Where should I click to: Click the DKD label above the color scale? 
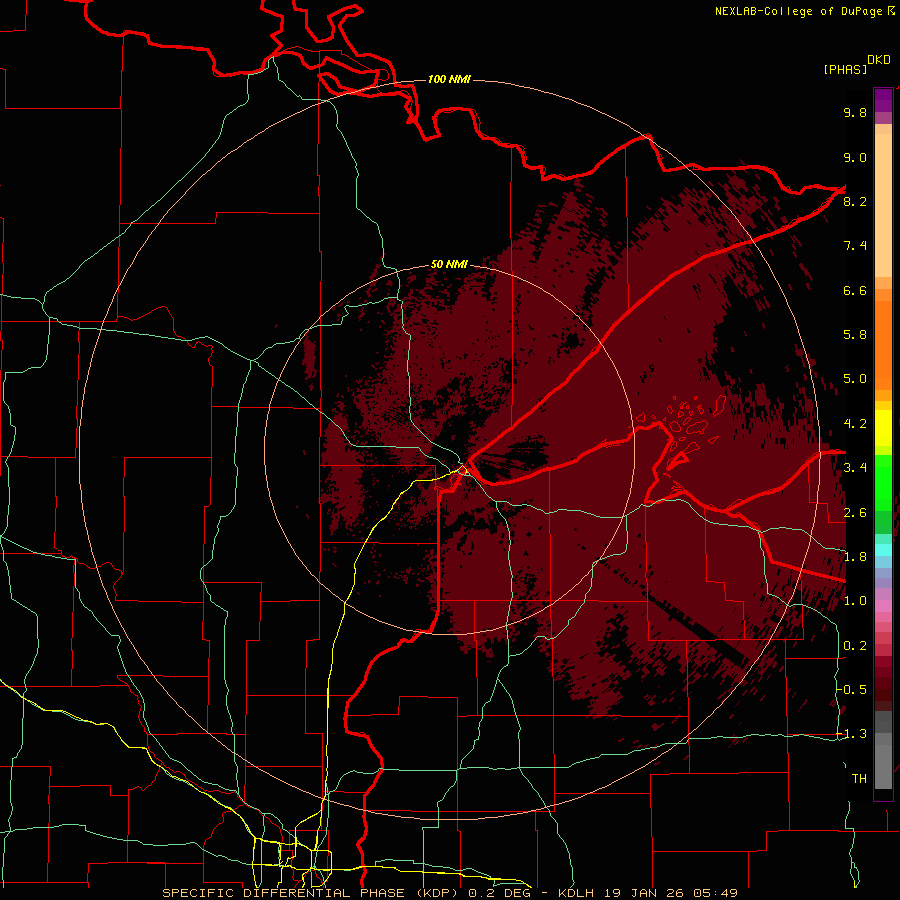coord(879,60)
